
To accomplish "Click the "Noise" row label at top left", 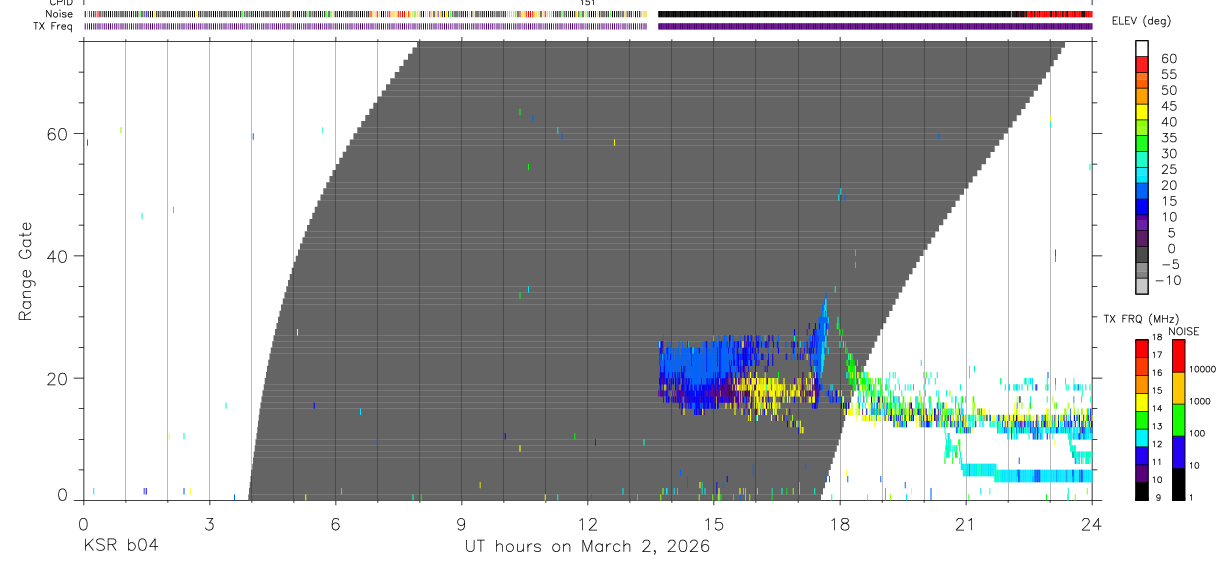I will click(x=59, y=14).
